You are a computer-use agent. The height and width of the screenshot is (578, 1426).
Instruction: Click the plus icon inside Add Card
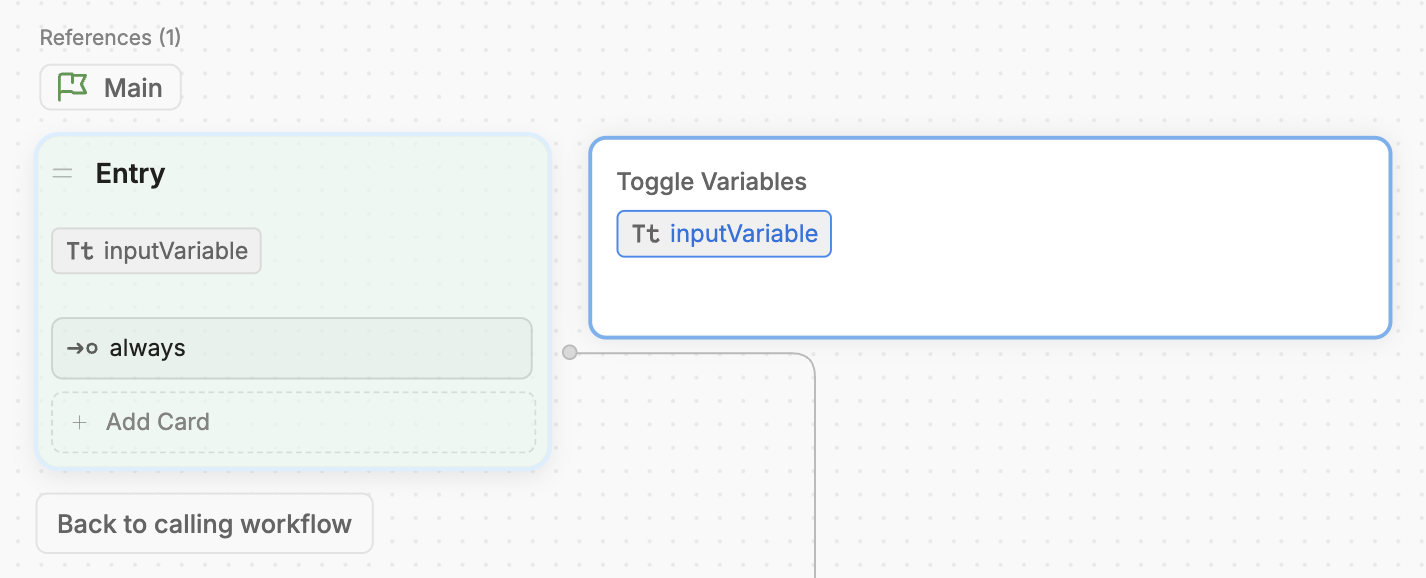(80, 422)
